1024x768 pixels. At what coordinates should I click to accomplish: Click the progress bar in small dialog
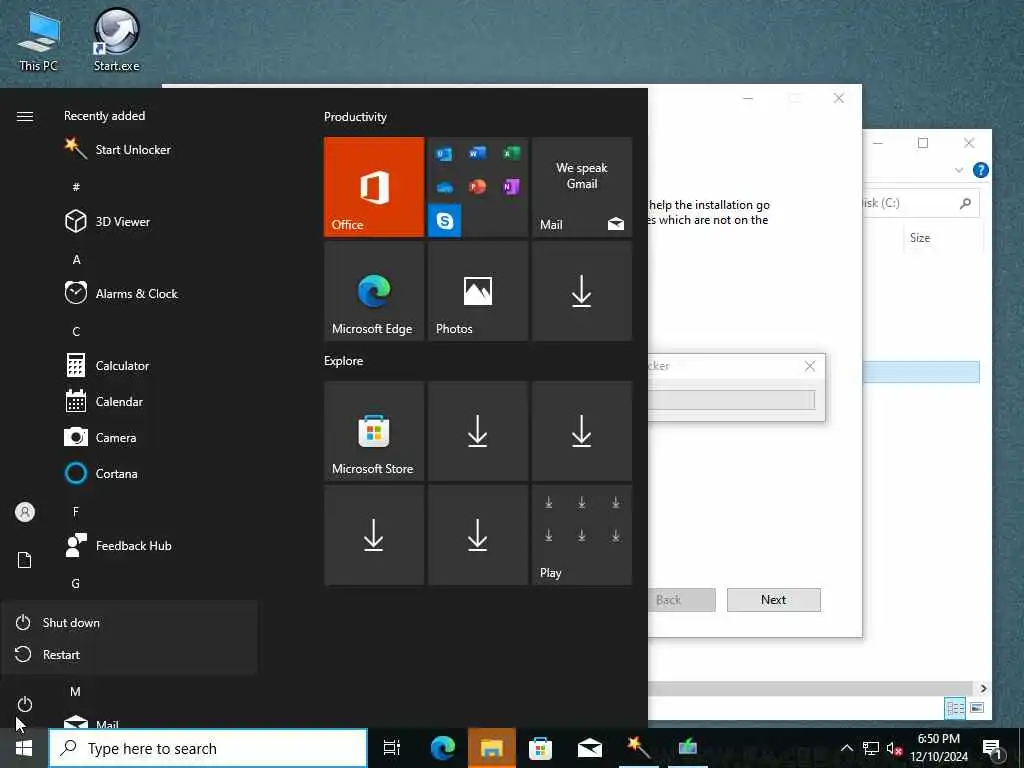pos(731,400)
